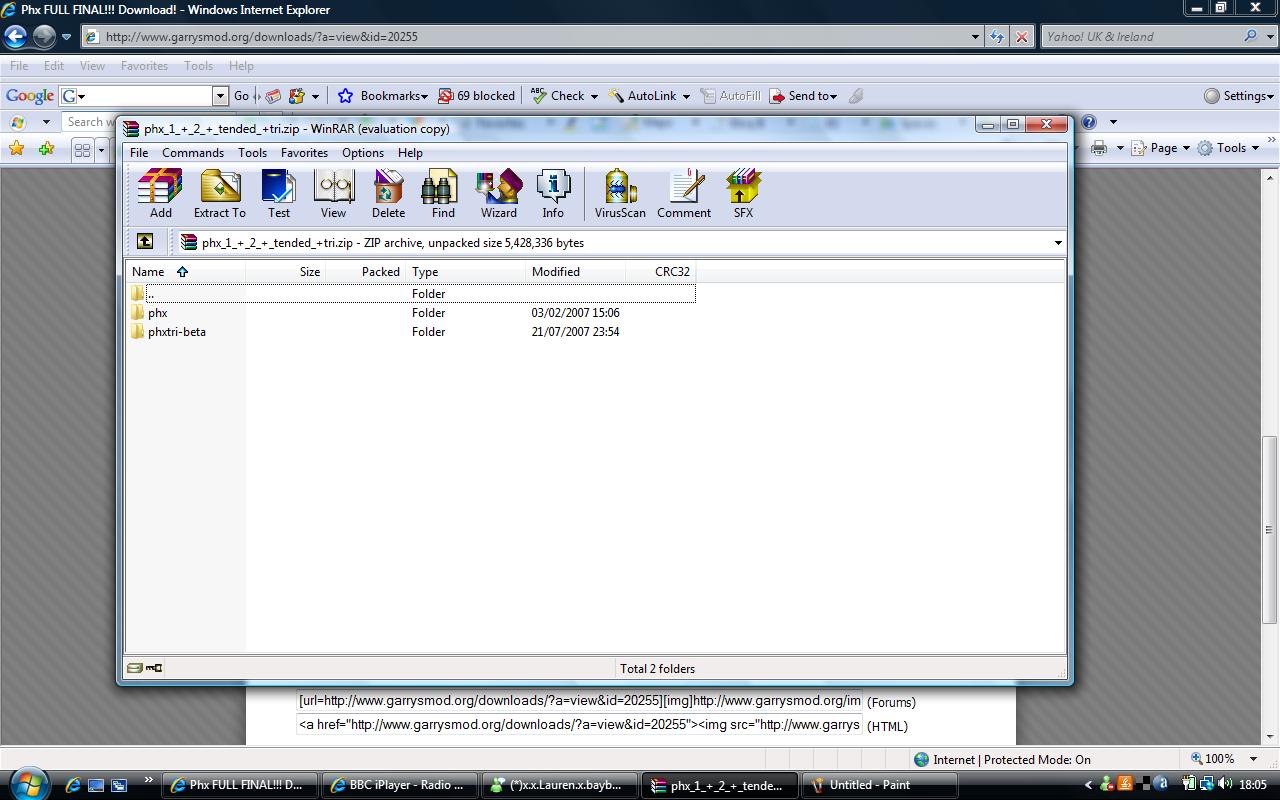
Task: Sort by the Packed column header
Action: point(365,272)
